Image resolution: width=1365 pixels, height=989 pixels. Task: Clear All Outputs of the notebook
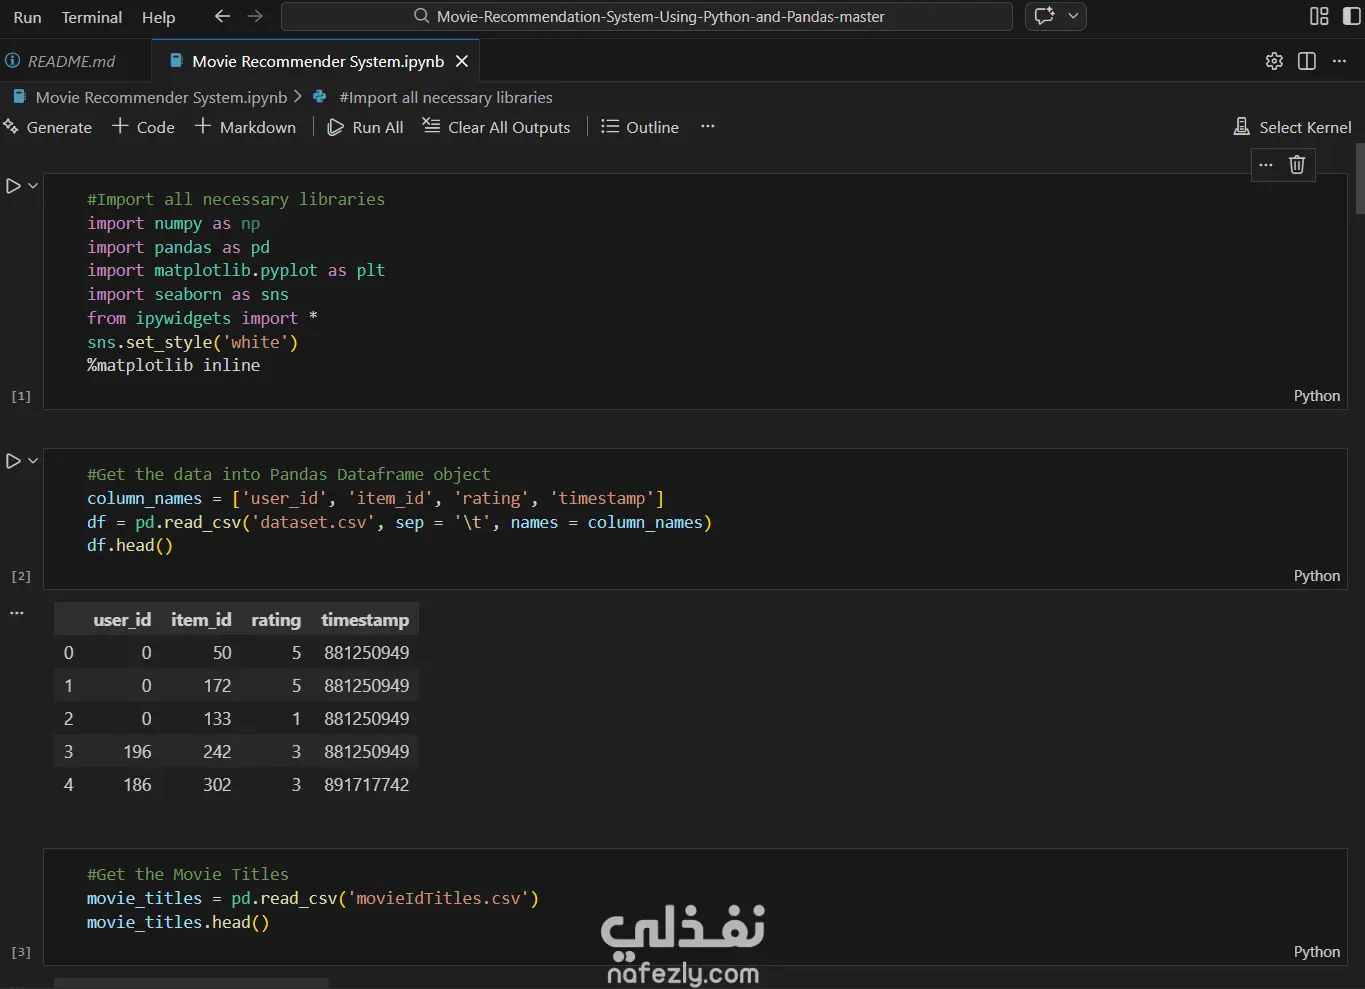496,127
